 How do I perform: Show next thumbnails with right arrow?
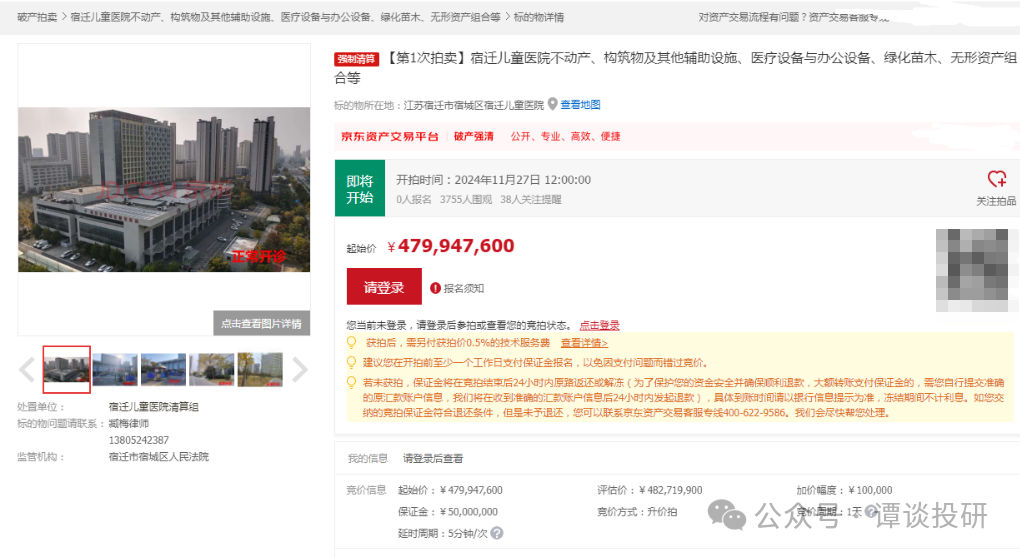coord(299,370)
